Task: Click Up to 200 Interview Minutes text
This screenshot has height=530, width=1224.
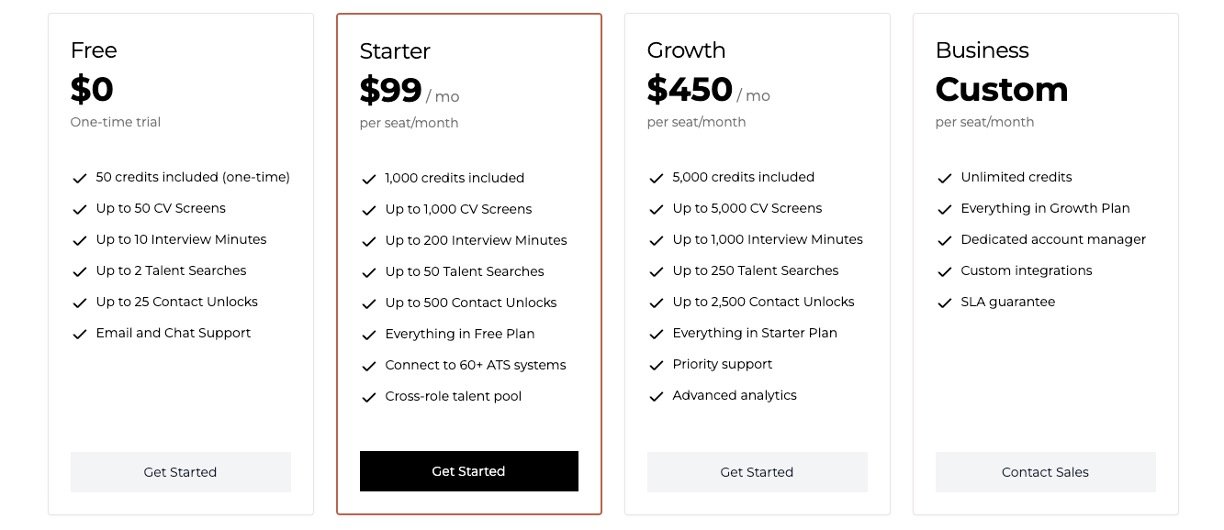Action: coord(476,240)
